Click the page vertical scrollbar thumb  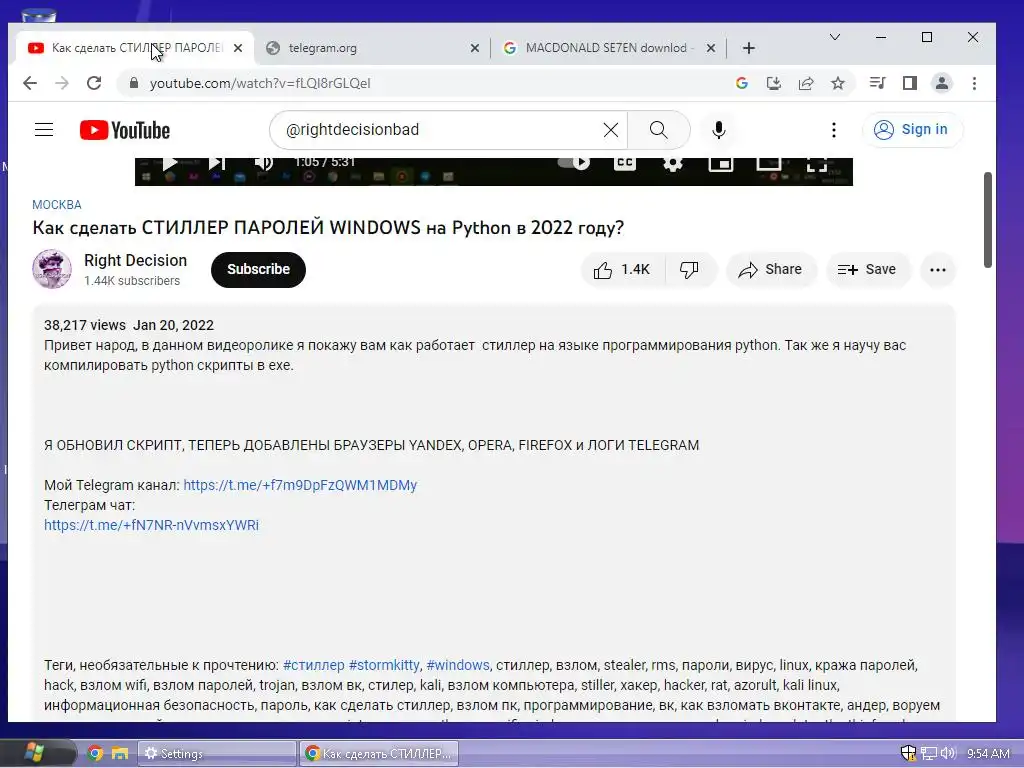click(x=987, y=219)
